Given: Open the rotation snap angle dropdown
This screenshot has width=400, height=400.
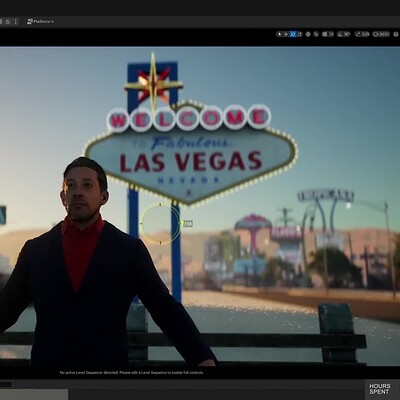Looking at the screenshot, I should point(347,34).
